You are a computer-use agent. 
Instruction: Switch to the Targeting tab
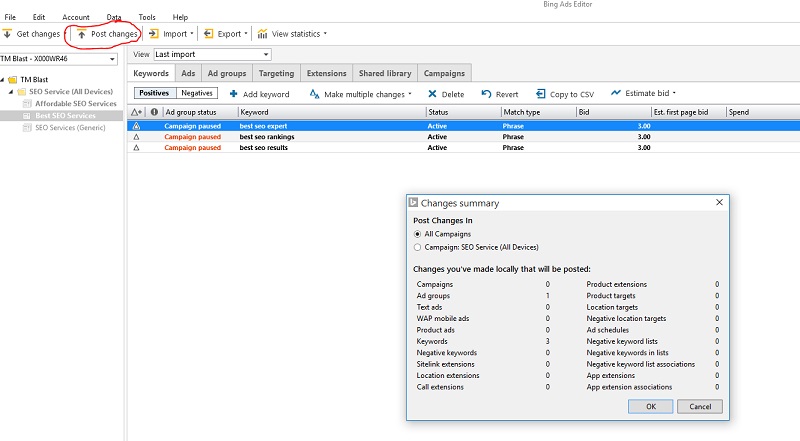coord(277,73)
